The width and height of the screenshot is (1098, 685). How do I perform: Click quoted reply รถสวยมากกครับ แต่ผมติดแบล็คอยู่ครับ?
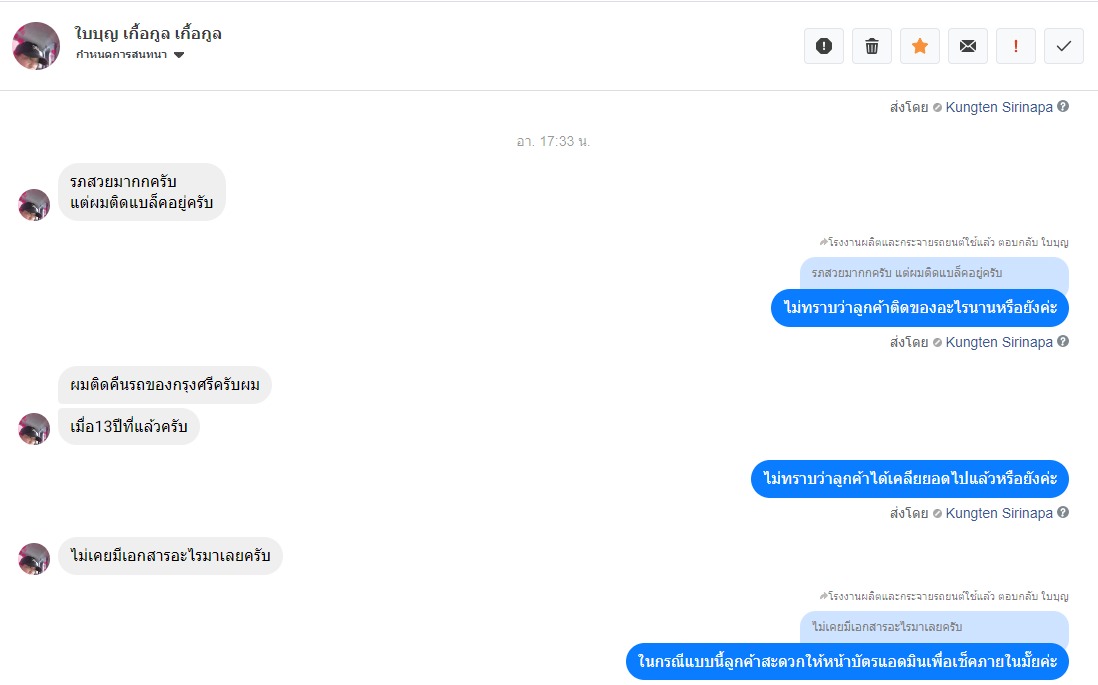click(x=934, y=273)
